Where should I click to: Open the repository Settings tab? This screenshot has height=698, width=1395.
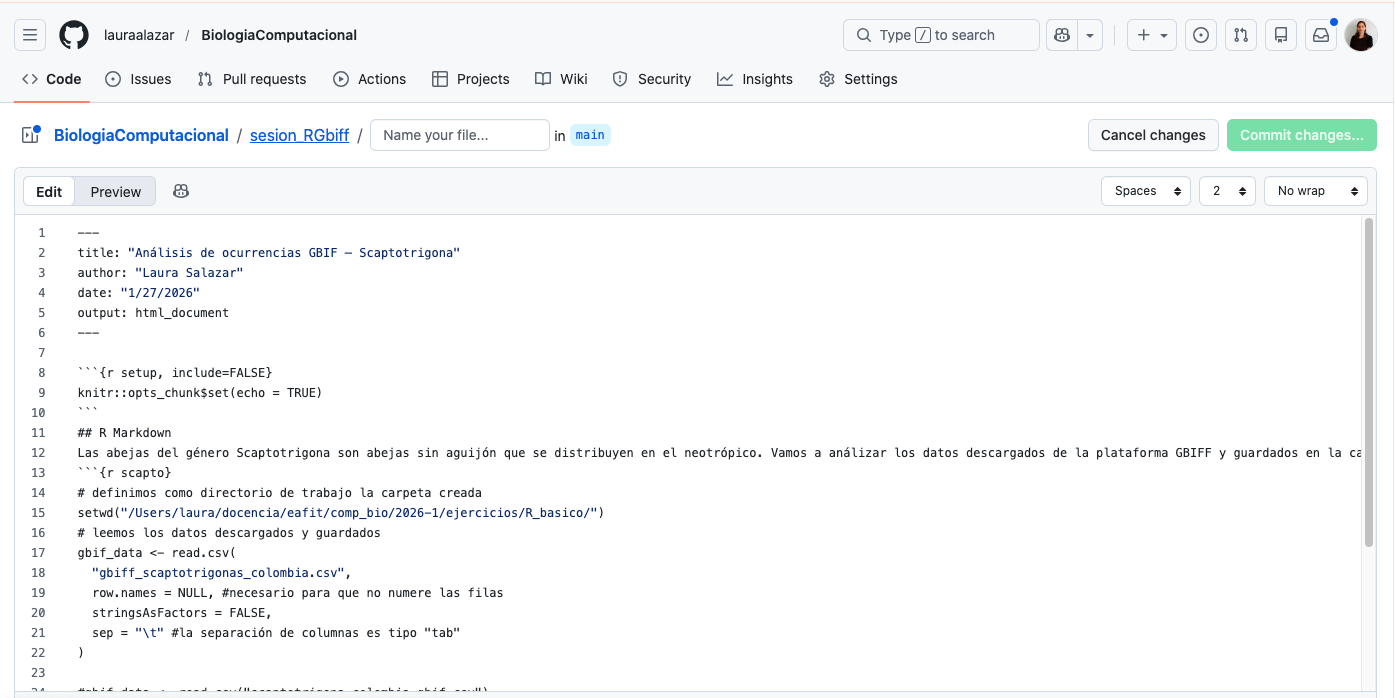coord(858,79)
